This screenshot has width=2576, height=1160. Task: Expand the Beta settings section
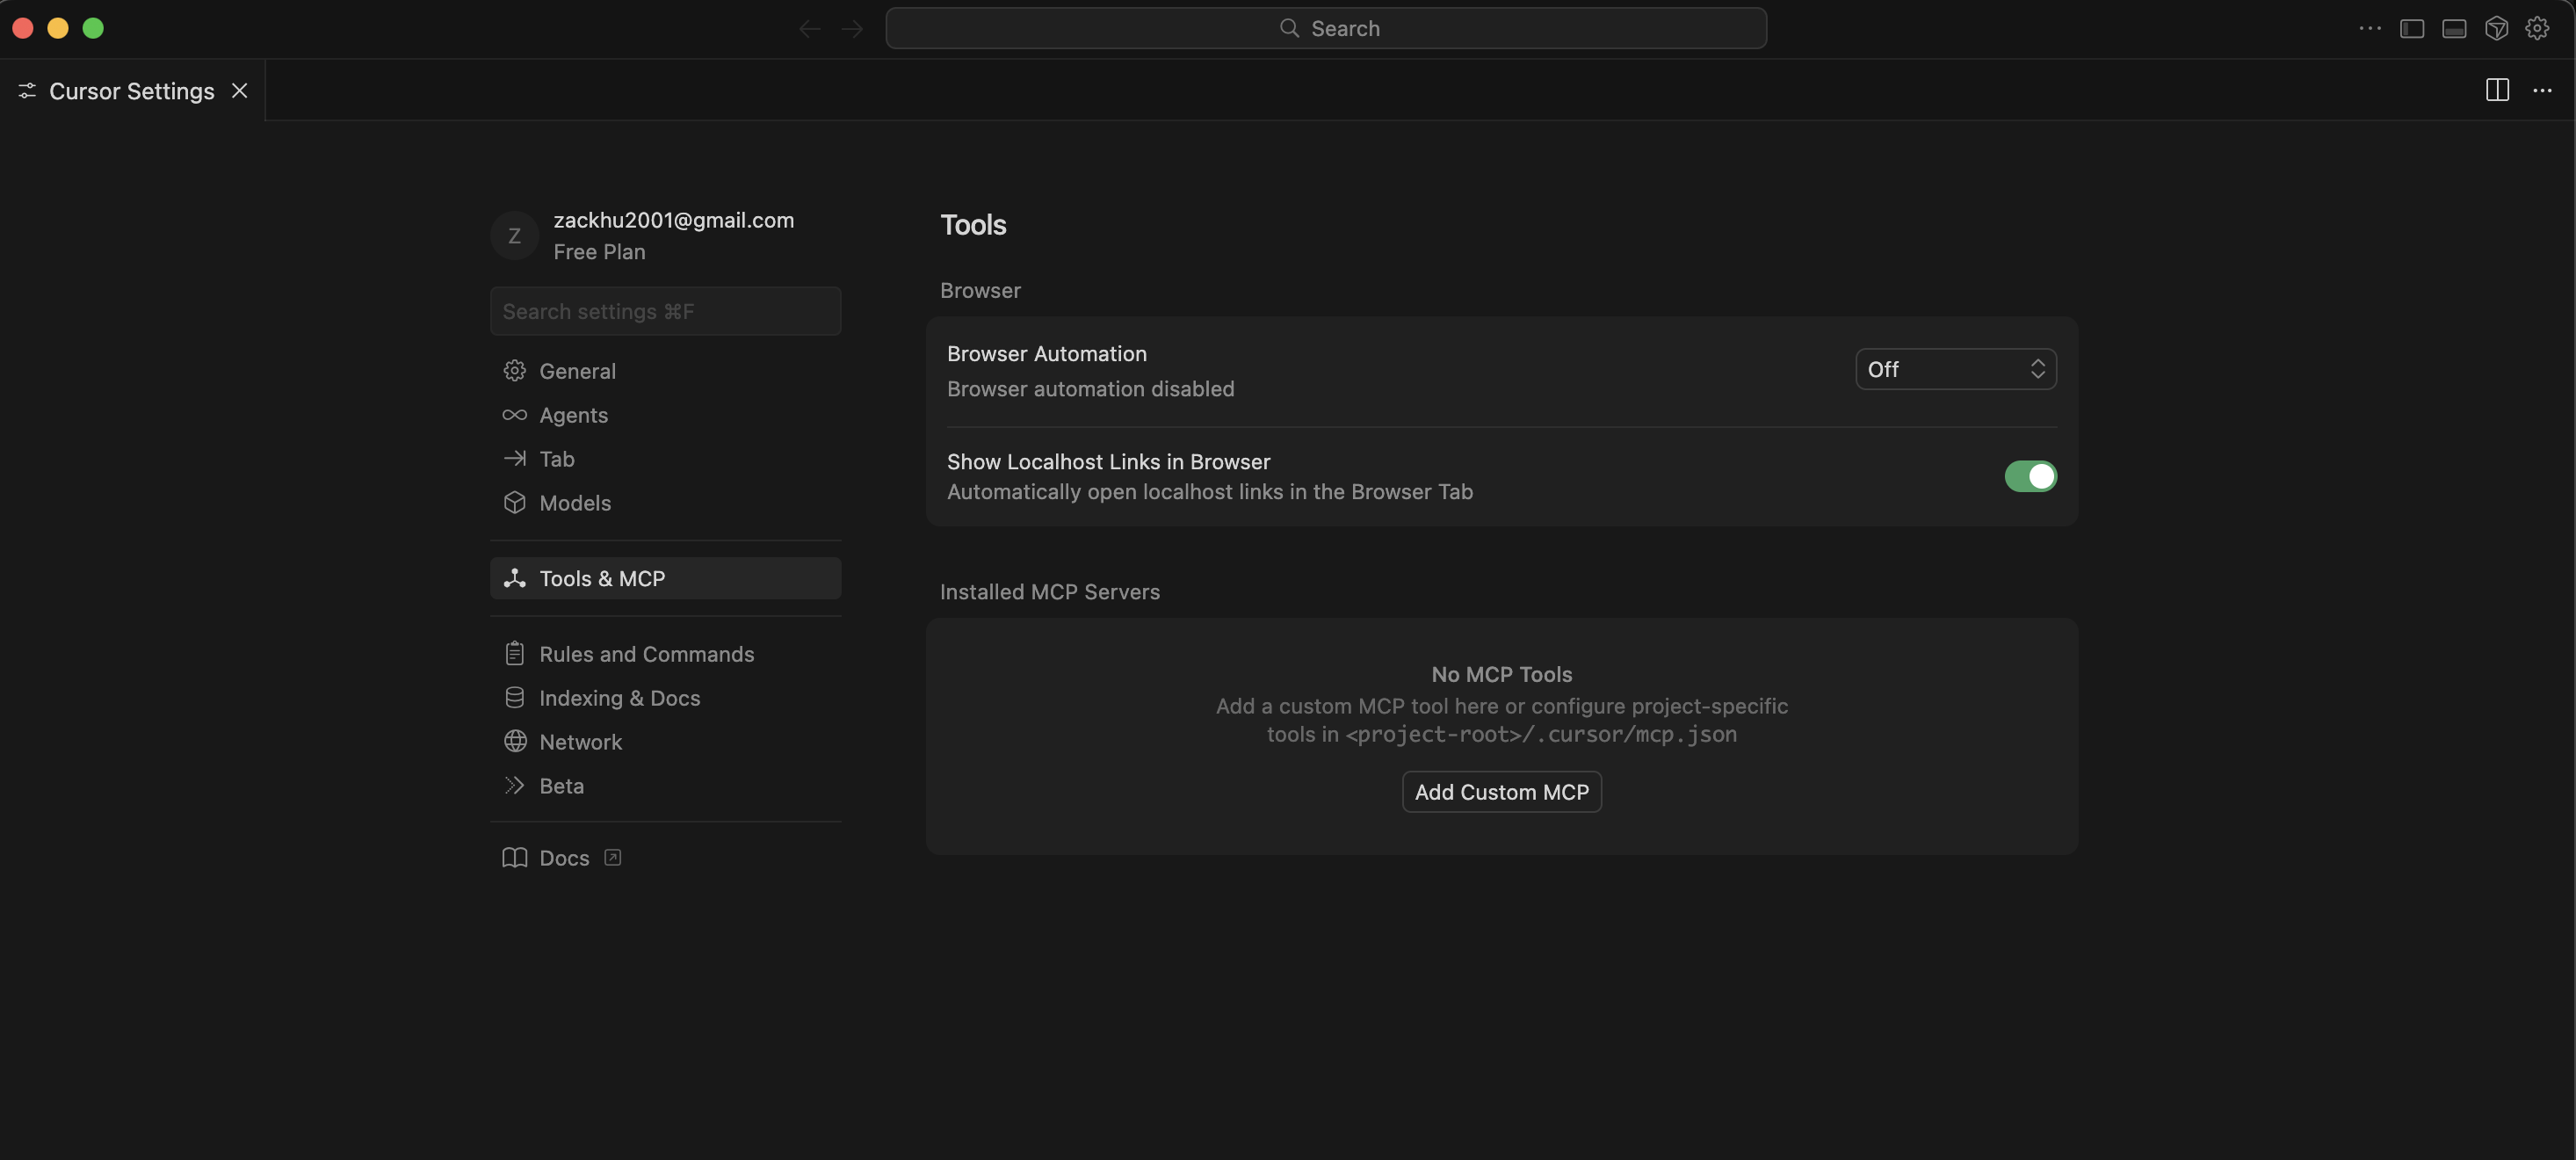point(561,785)
